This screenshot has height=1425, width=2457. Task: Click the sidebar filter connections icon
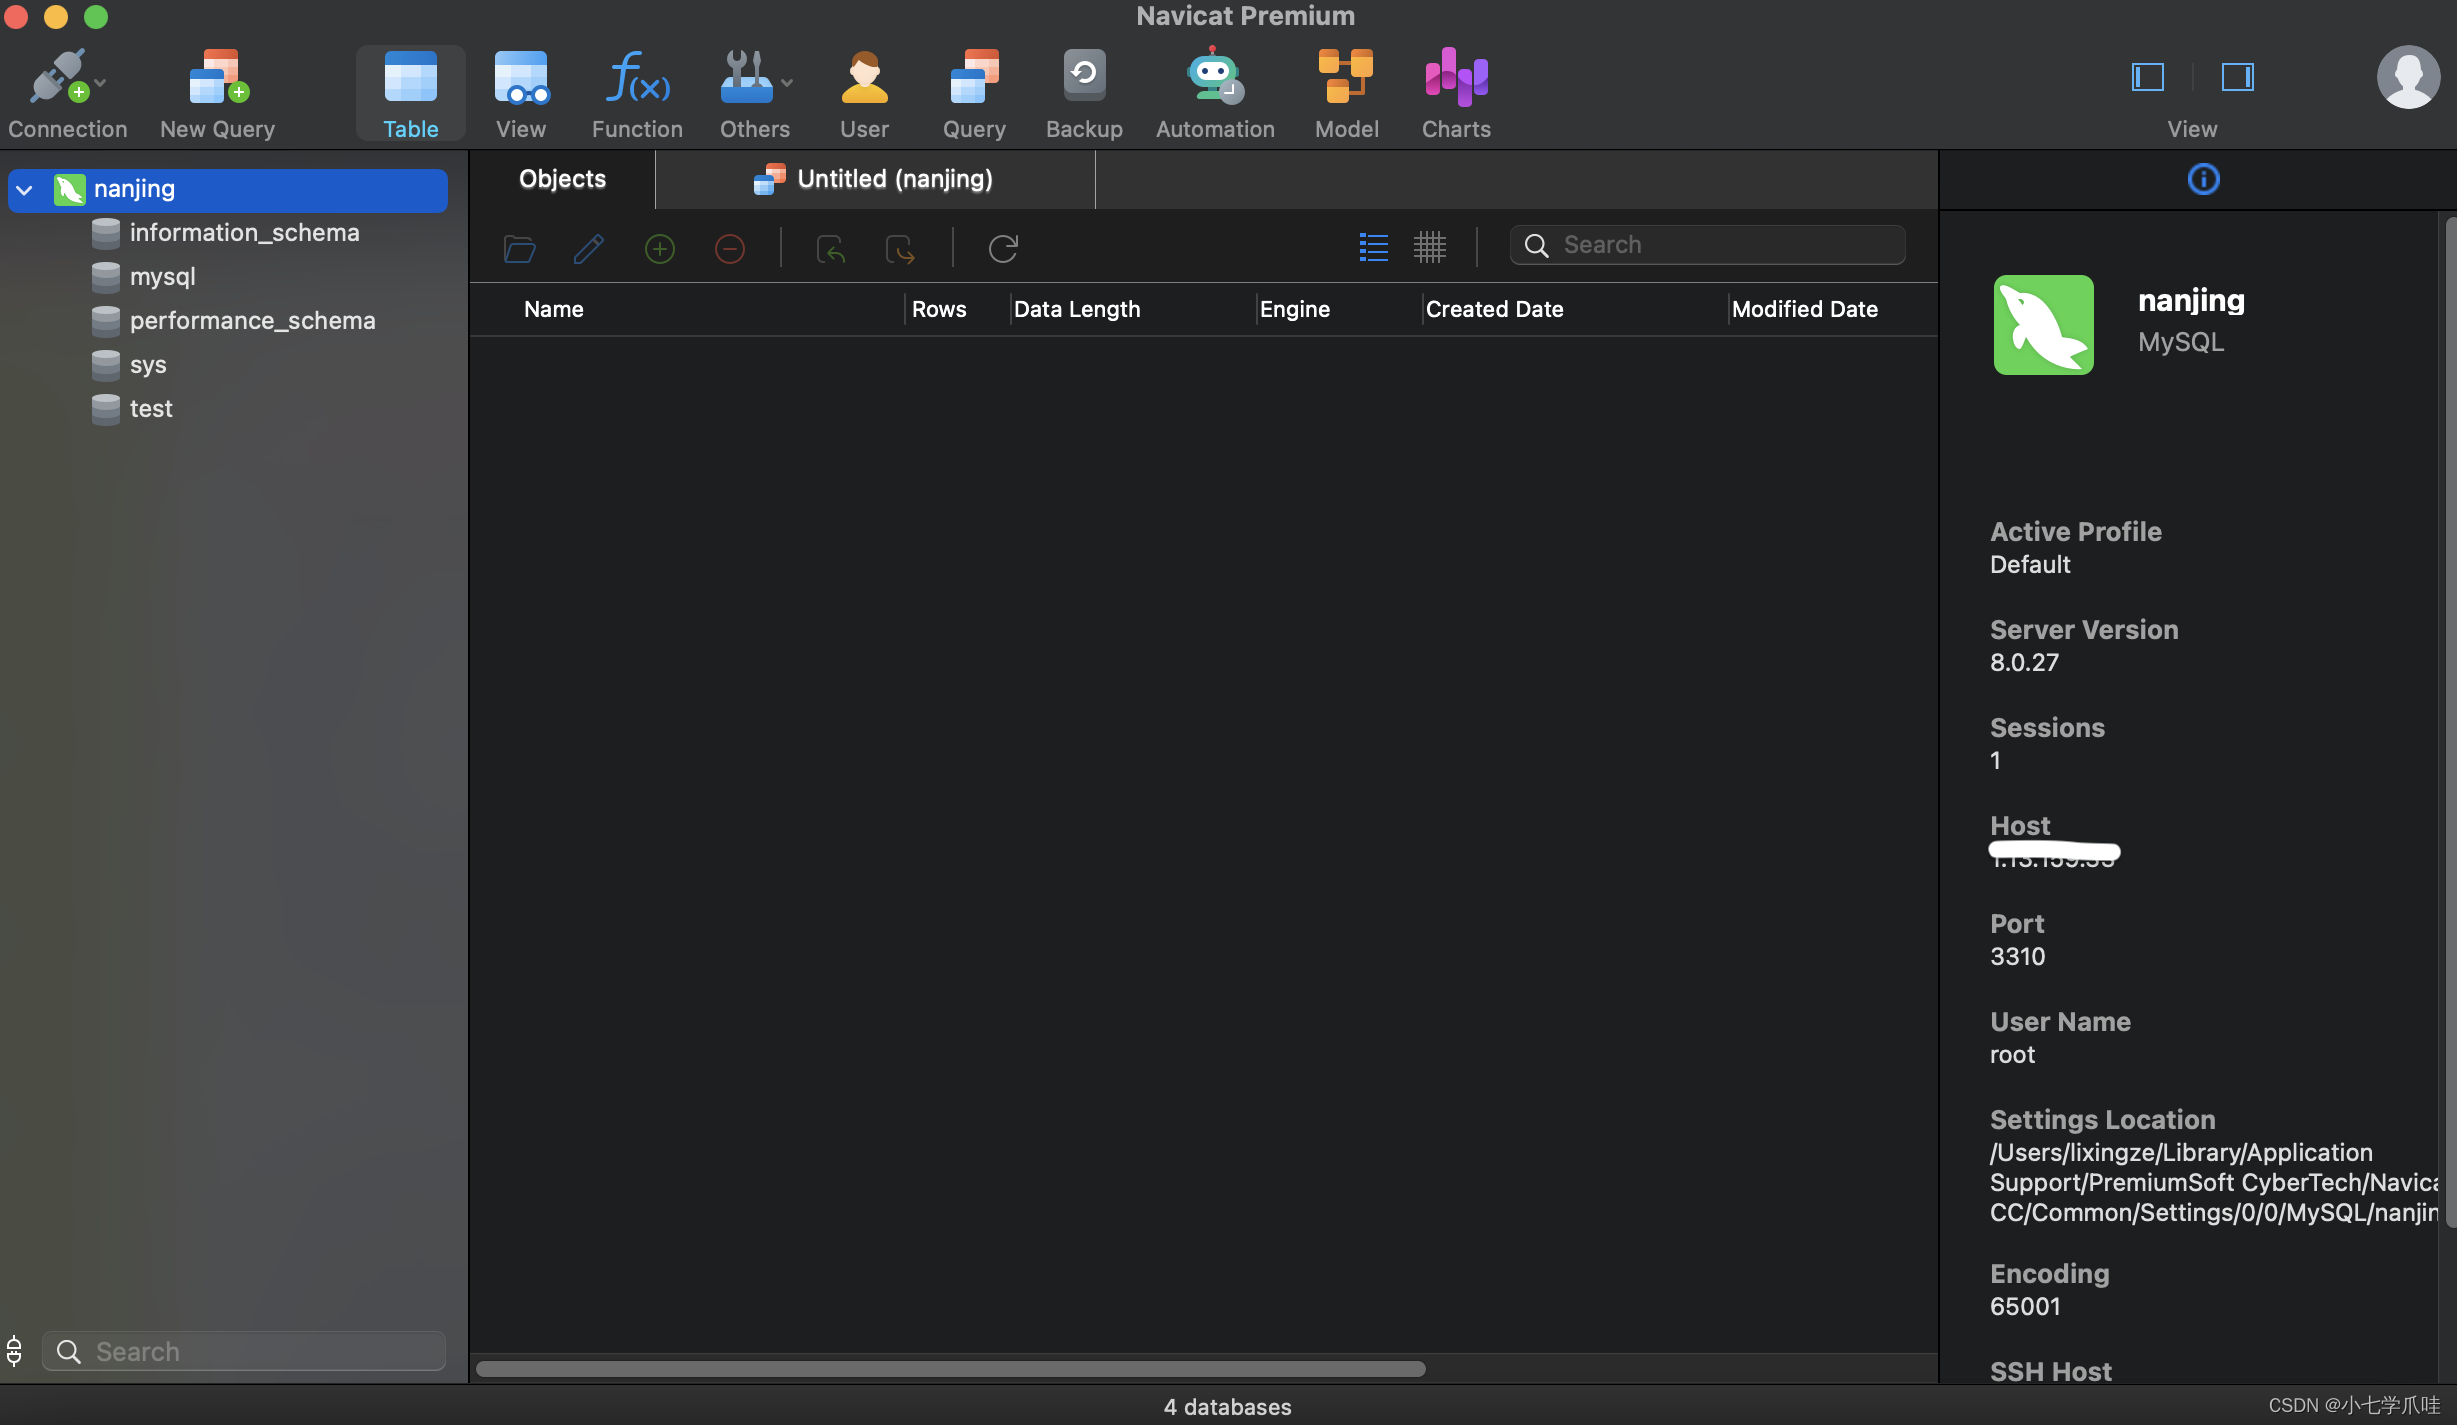coord(14,1350)
